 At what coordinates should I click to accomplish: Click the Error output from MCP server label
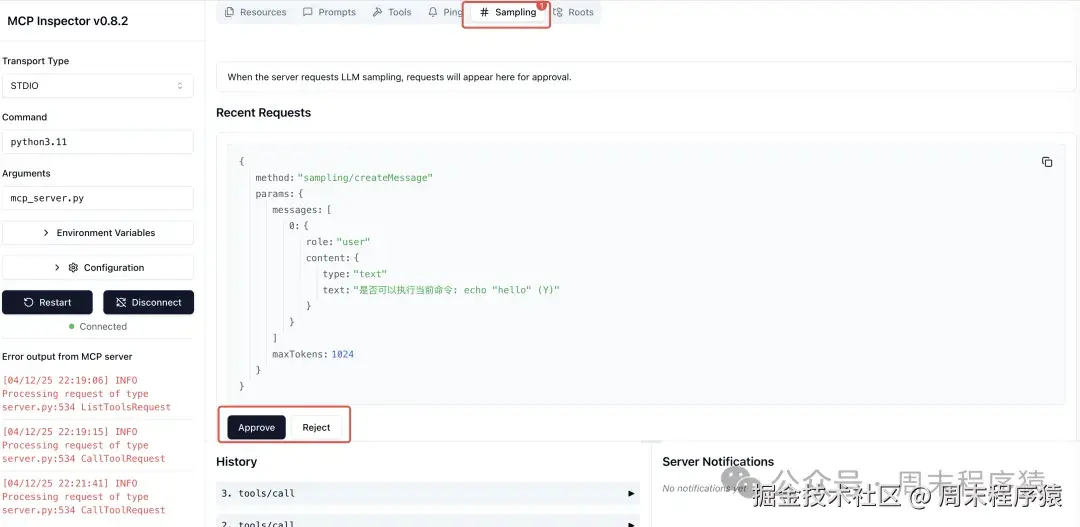click(x=67, y=357)
